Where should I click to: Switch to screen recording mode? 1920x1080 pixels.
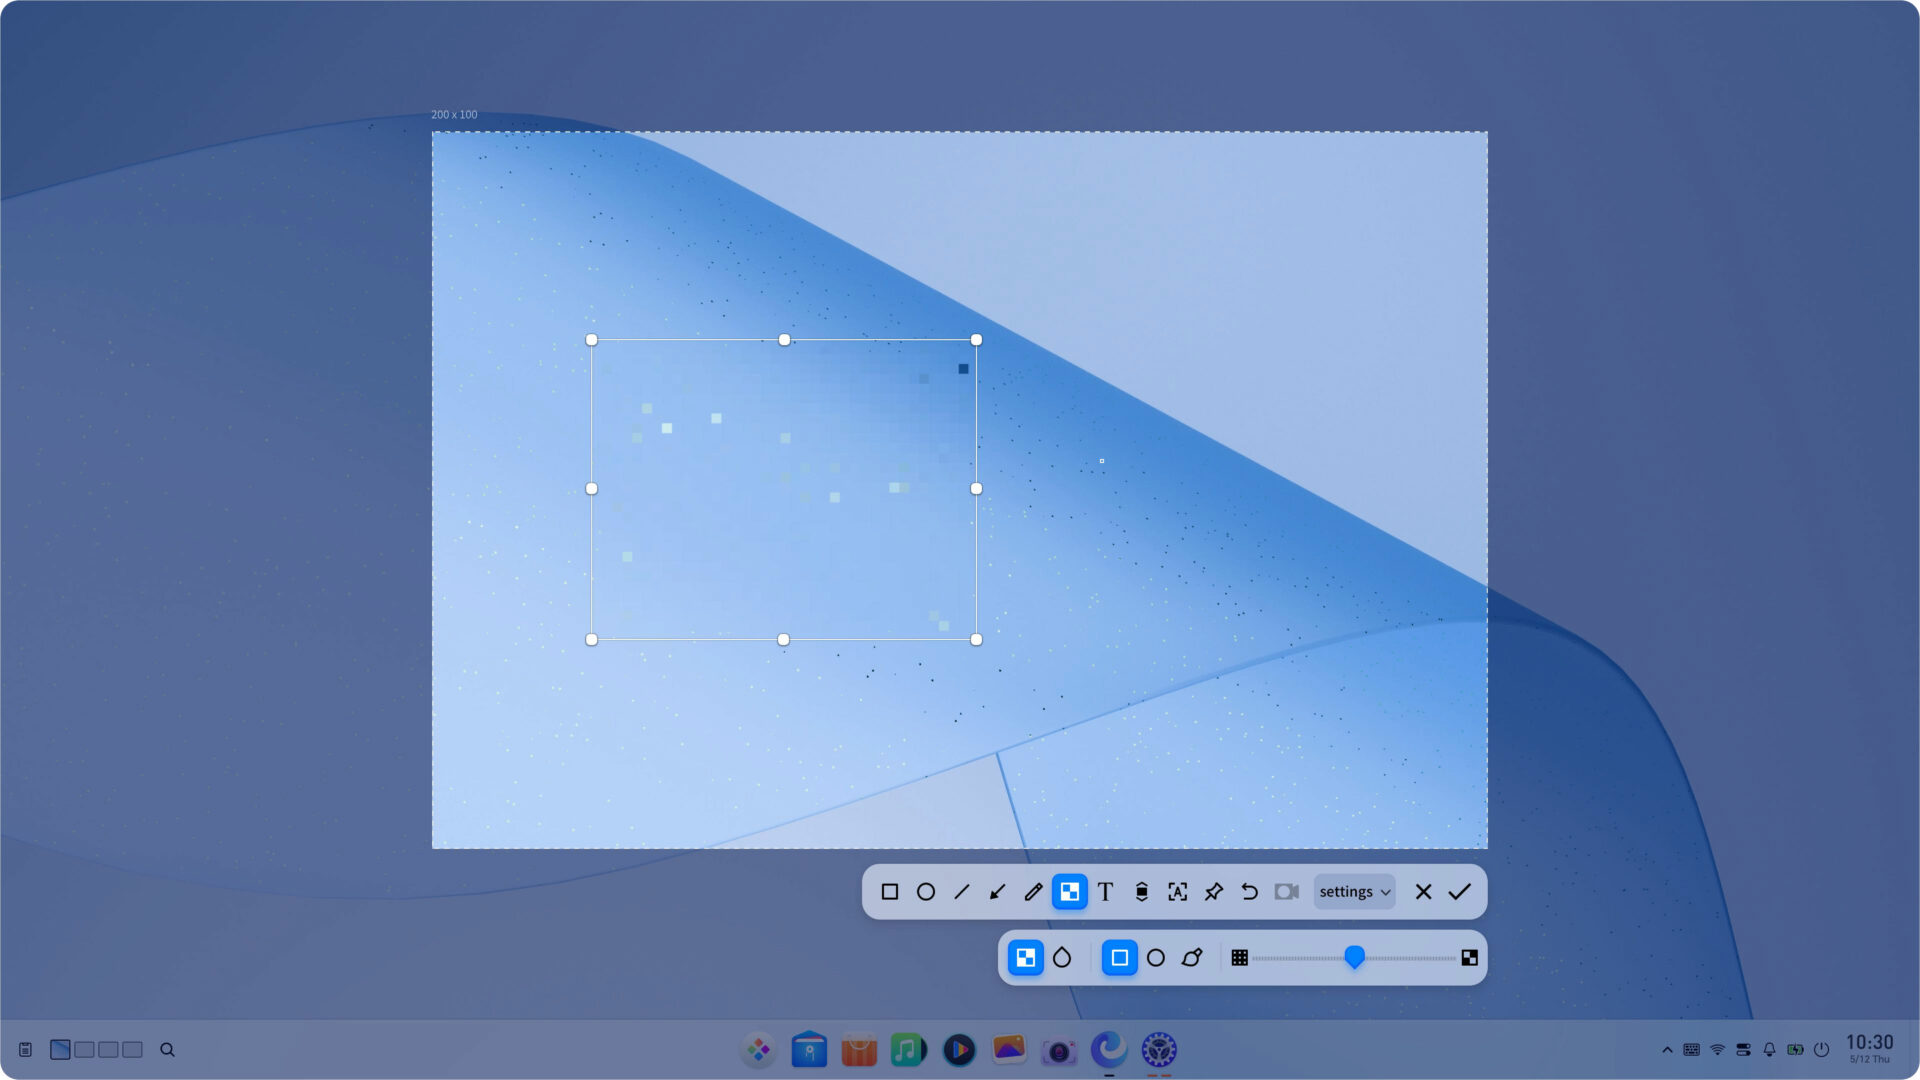coord(1285,891)
